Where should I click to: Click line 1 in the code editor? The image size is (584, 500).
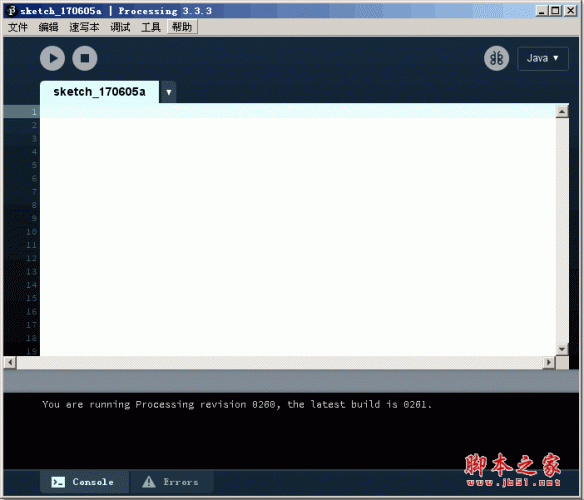pos(298,111)
